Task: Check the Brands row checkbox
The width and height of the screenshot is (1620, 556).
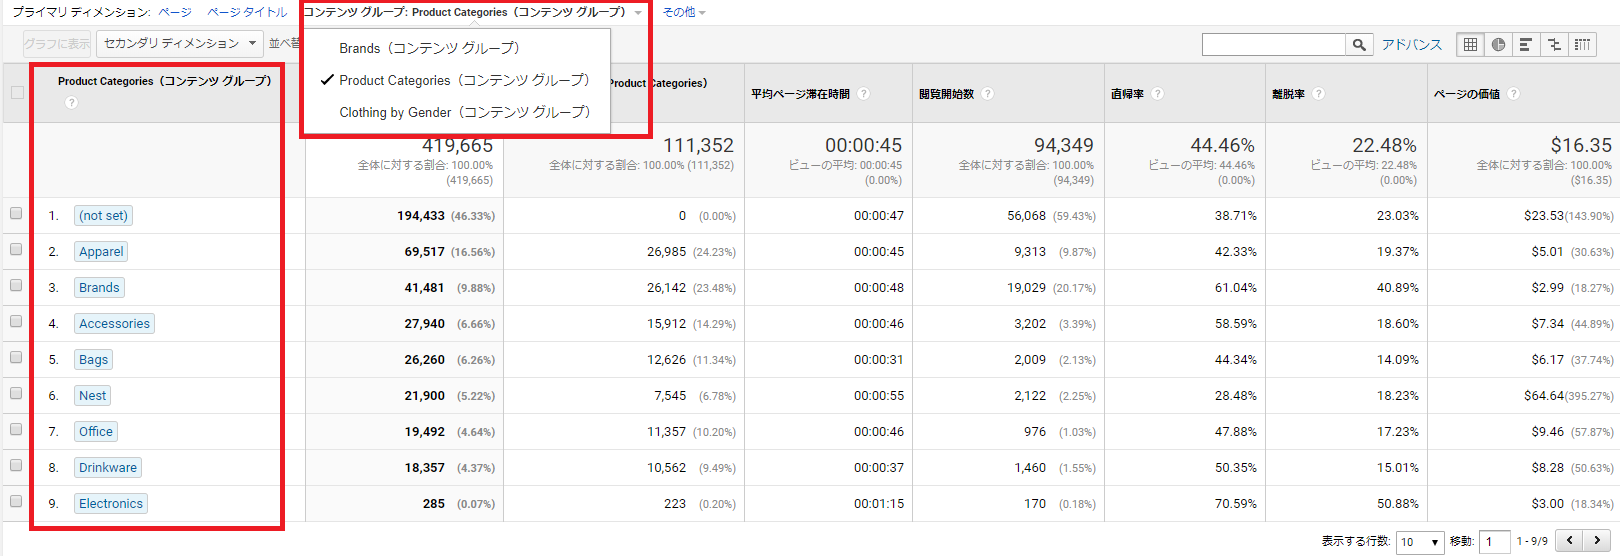Action: coord(16,285)
